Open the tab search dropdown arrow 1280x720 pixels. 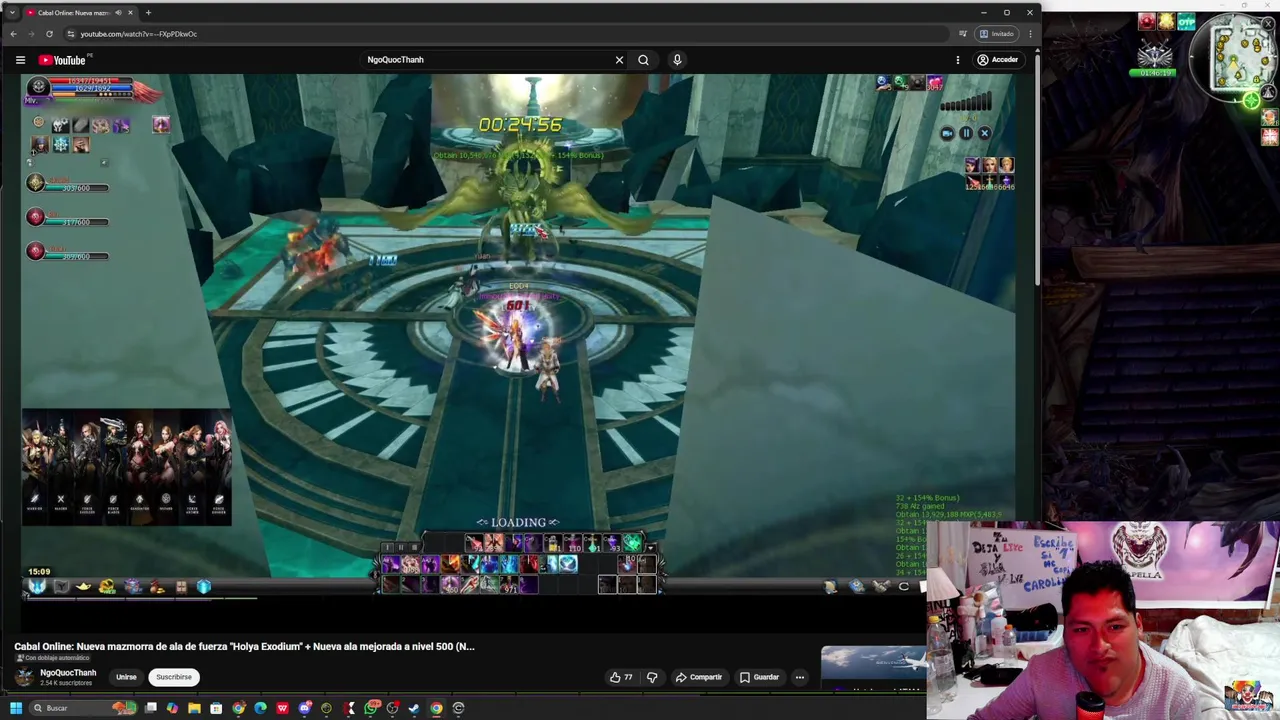tap(12, 13)
